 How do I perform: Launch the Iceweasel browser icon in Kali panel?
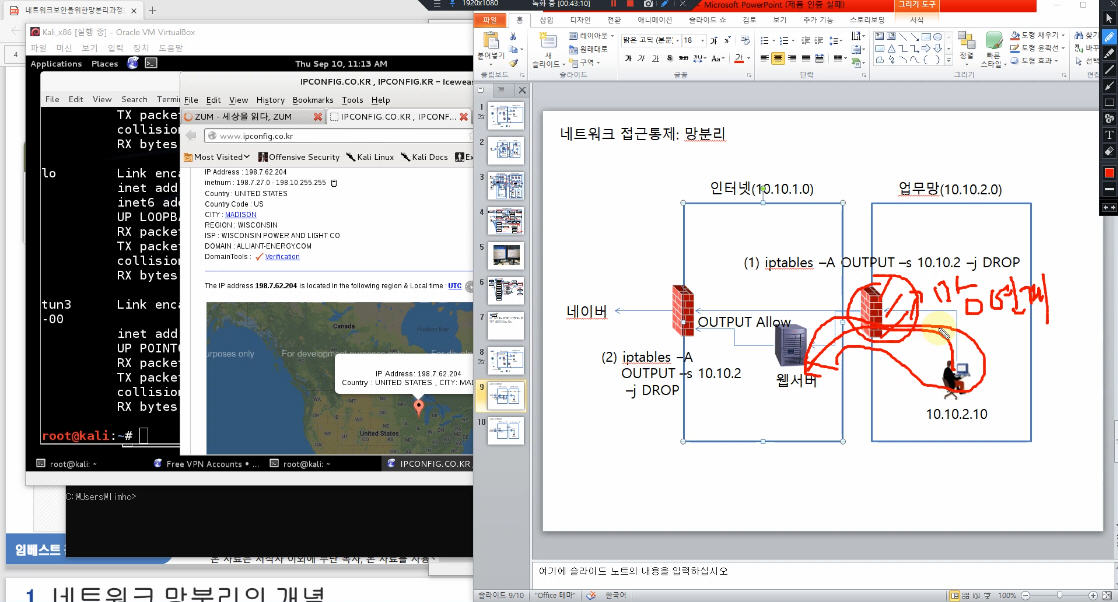point(133,63)
